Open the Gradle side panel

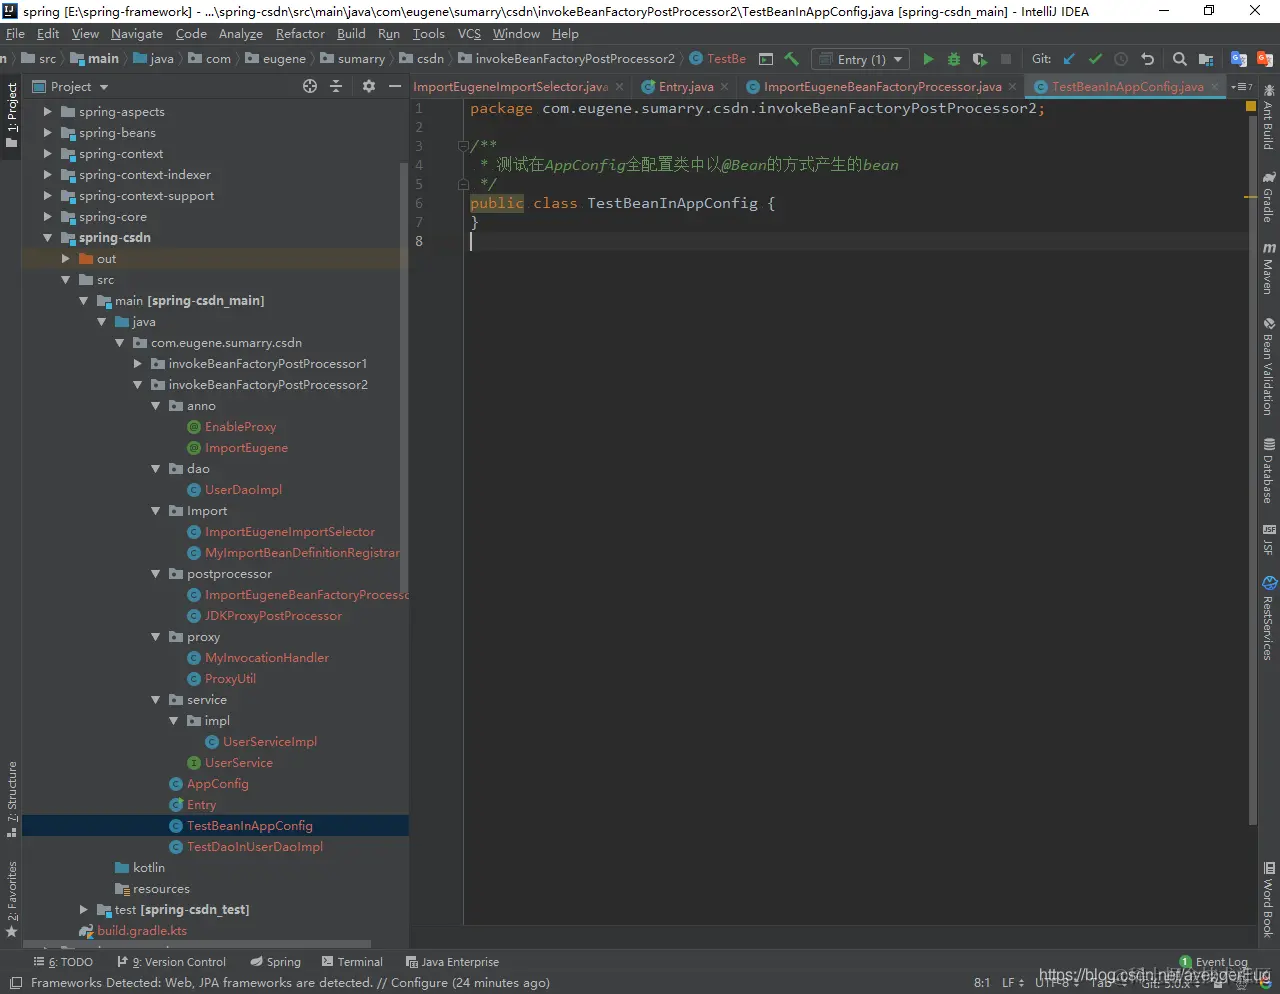pos(1268,197)
